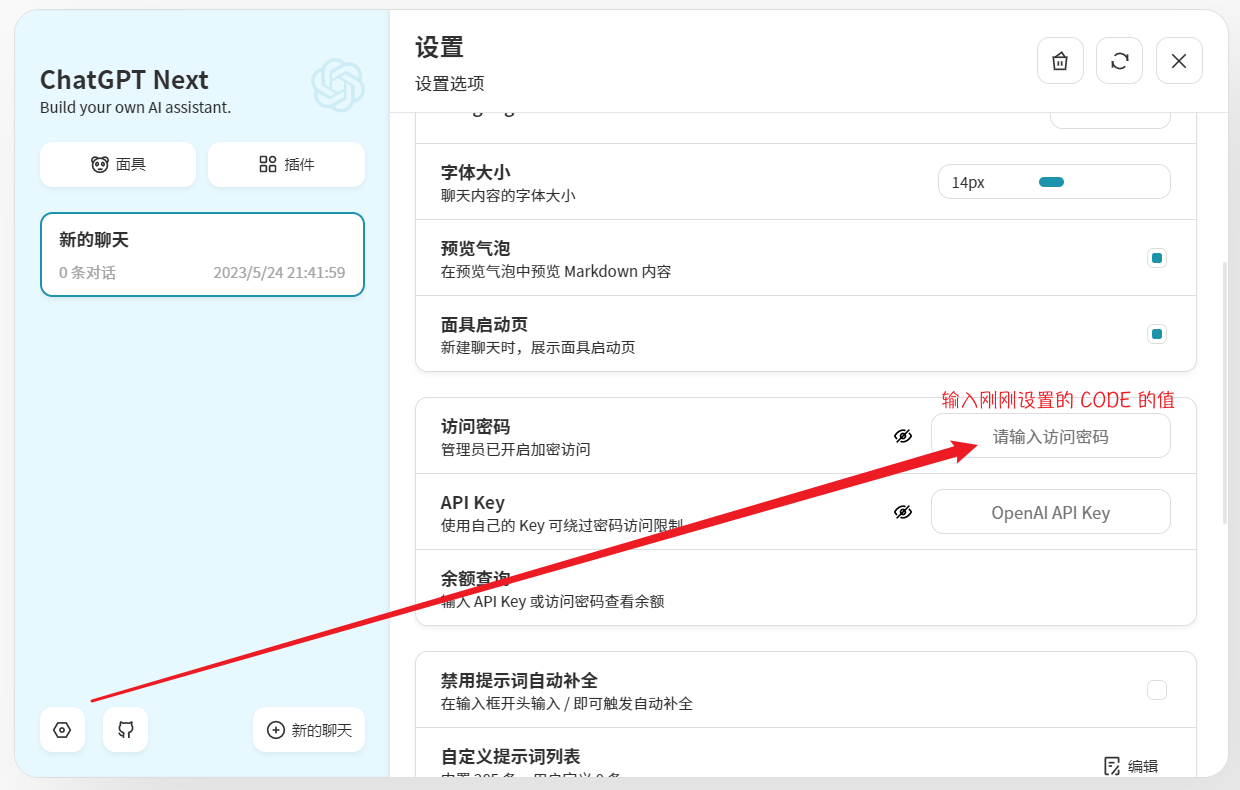Show API Key with eye icon
The height and width of the screenshot is (790, 1240).
point(903,512)
